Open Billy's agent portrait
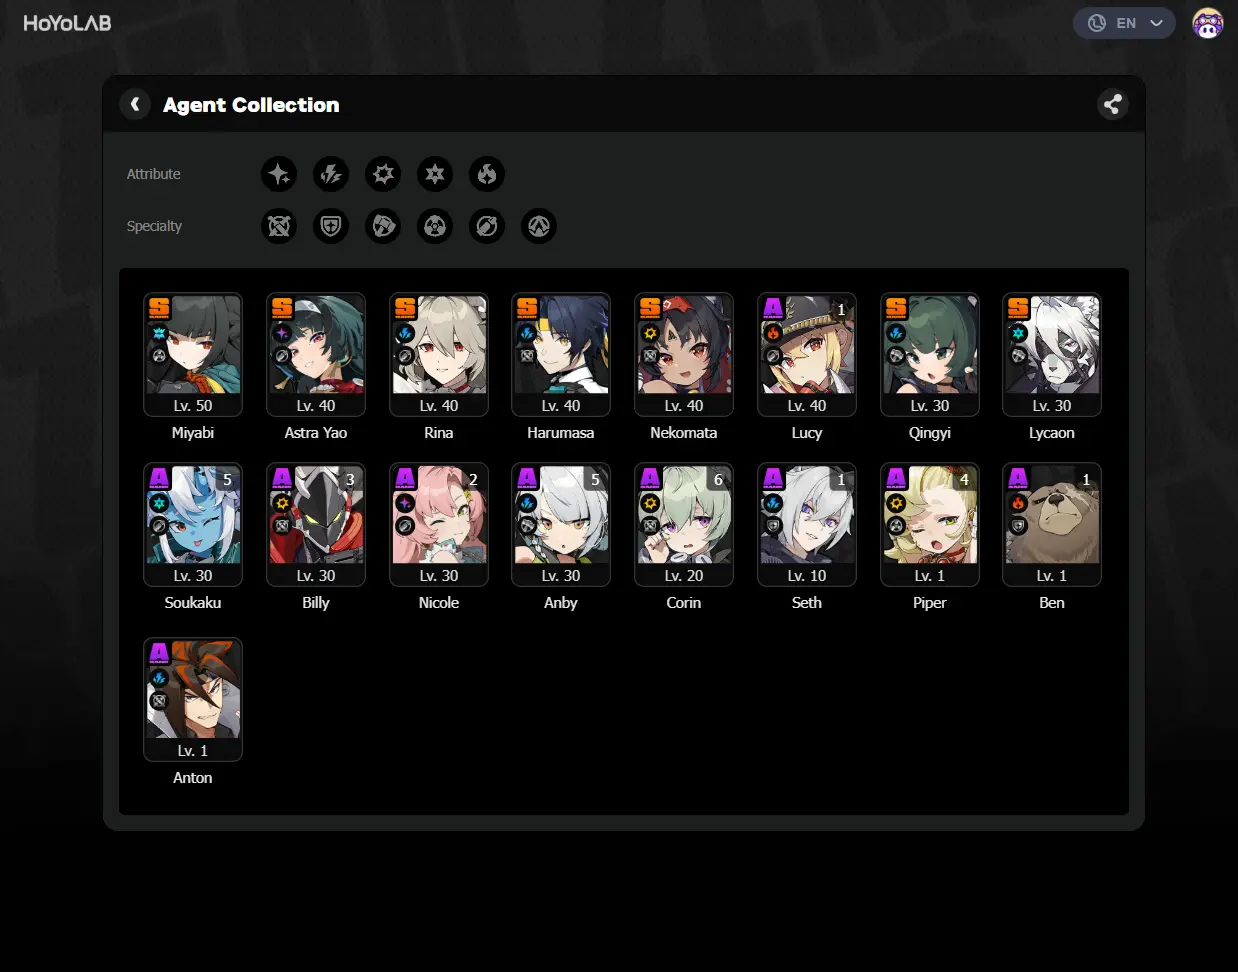This screenshot has width=1238, height=972. 316,524
